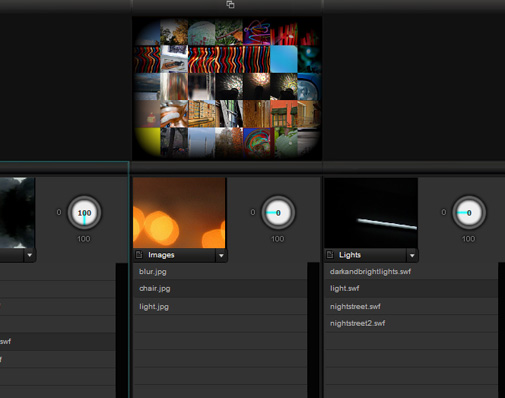The width and height of the screenshot is (505, 398).
Task: Select light.jpg in the Images list
Action: pyautogui.click(x=220, y=307)
